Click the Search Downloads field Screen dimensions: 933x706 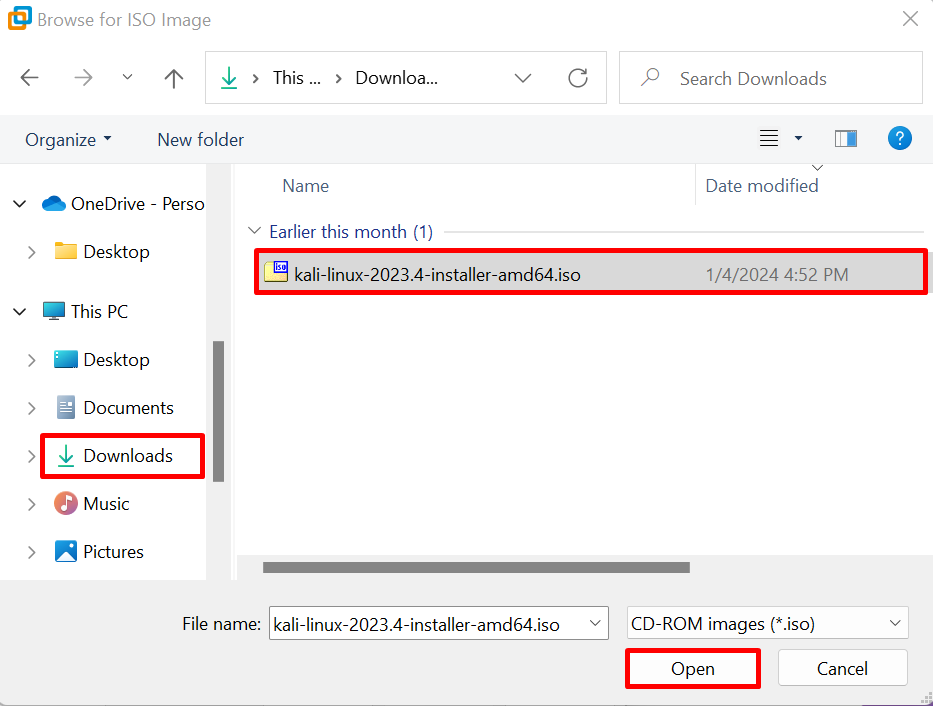tap(771, 78)
